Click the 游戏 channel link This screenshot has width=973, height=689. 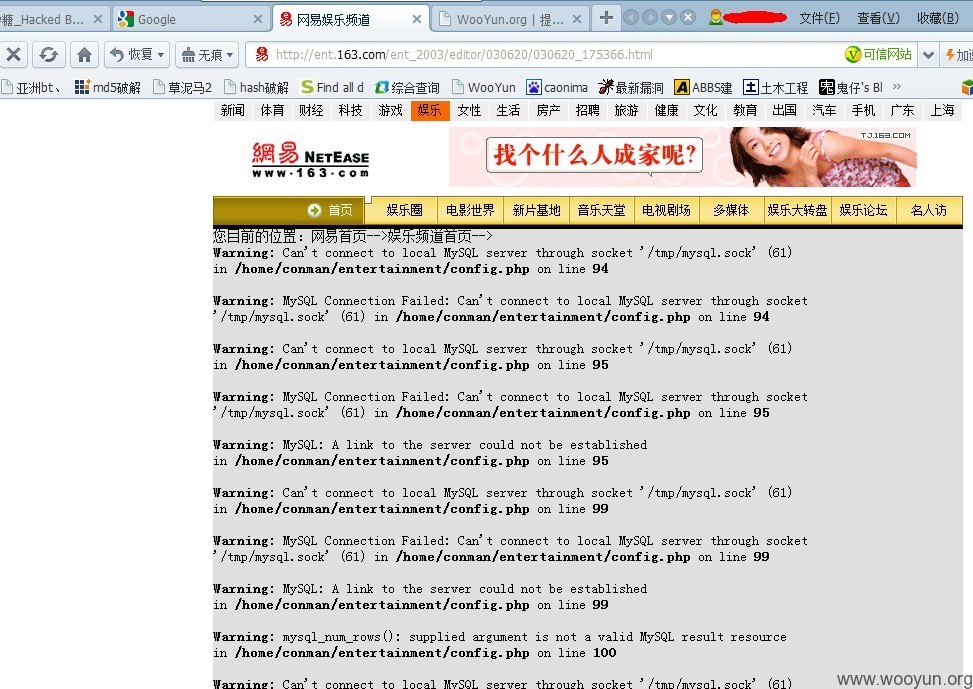pos(390,110)
